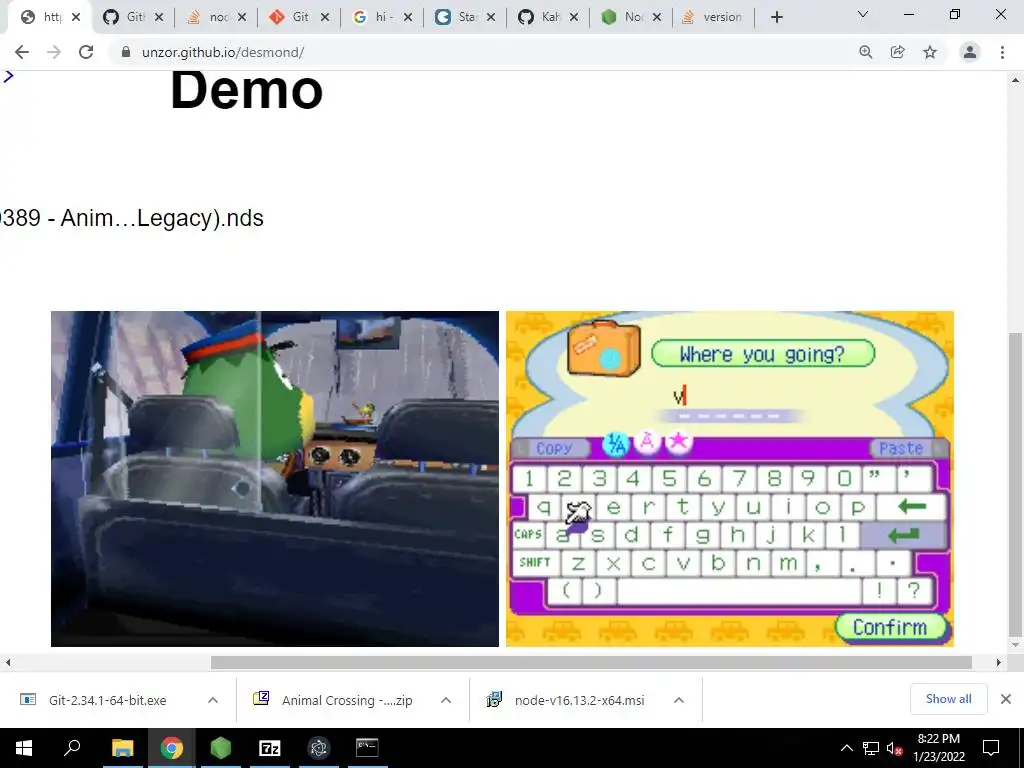Open a new tab with the plus button
Viewport: 1024px width, 768px height.
pyautogui.click(x=776, y=17)
